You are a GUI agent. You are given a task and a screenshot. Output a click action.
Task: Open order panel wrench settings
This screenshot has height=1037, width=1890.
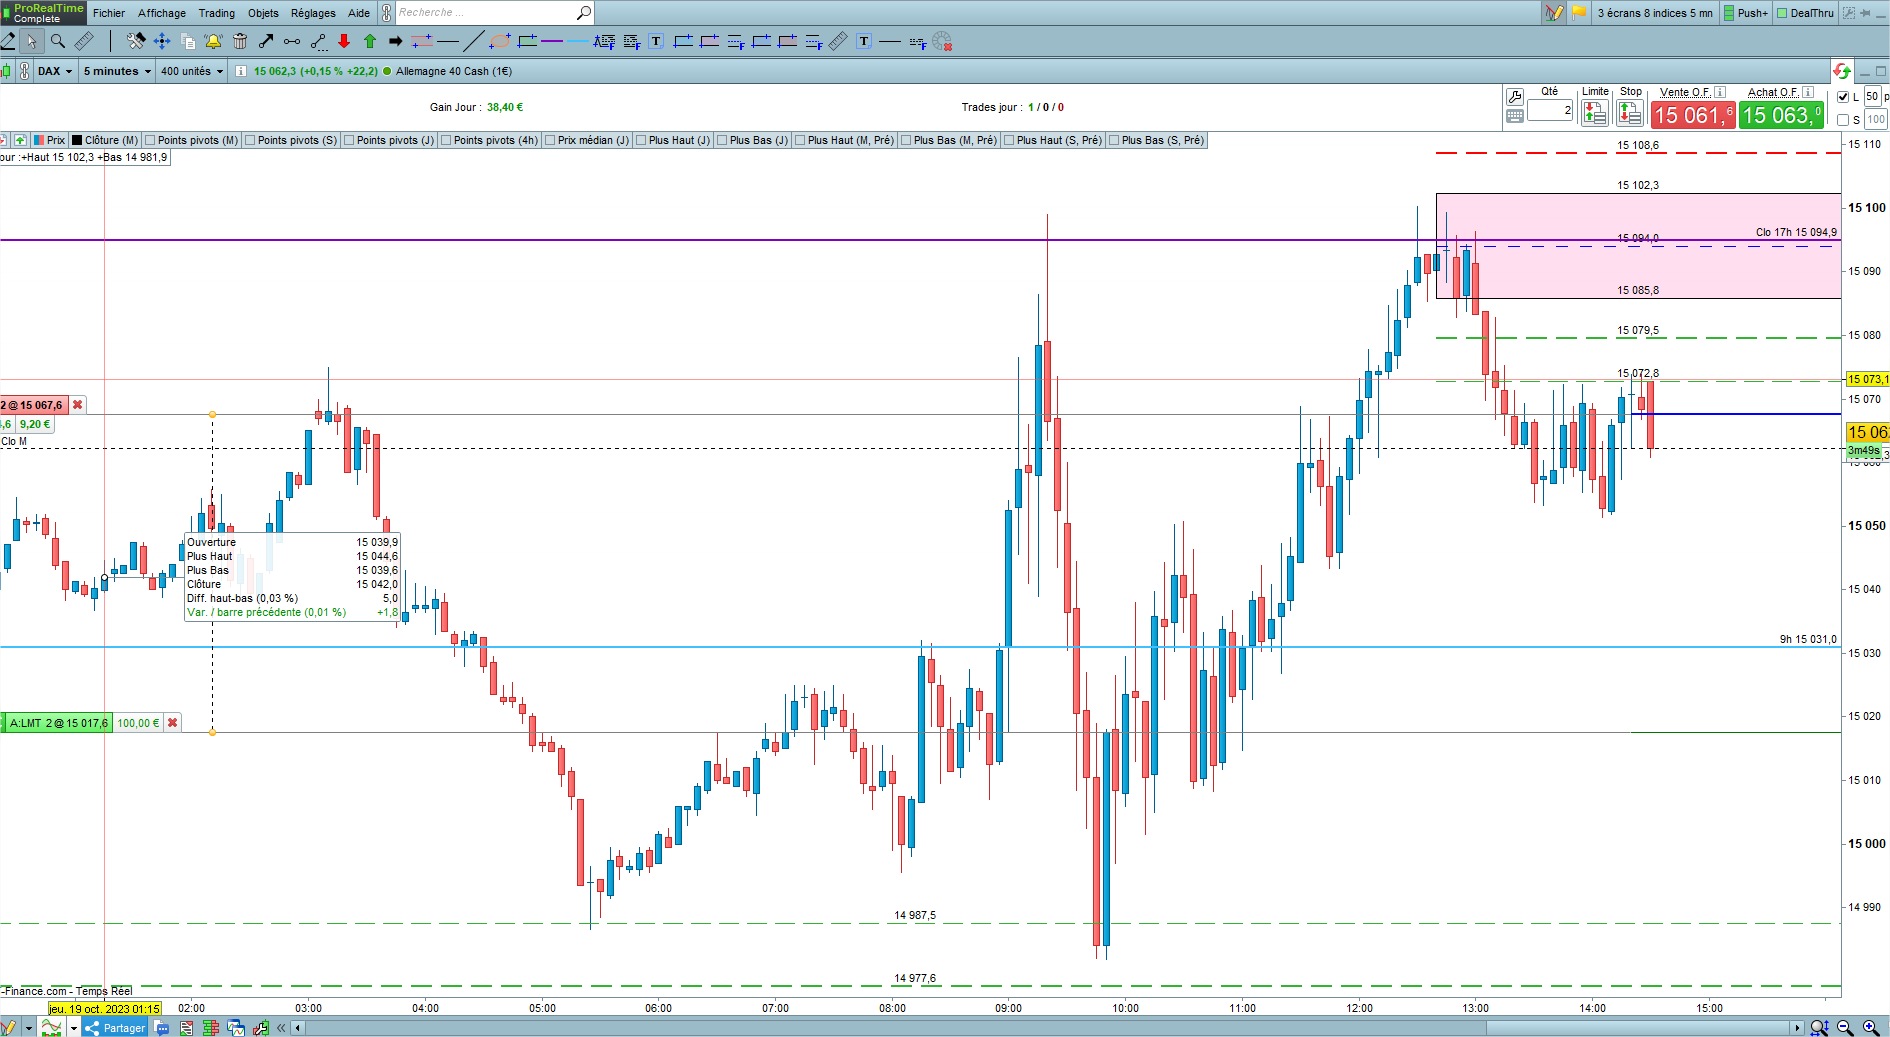tap(1515, 97)
